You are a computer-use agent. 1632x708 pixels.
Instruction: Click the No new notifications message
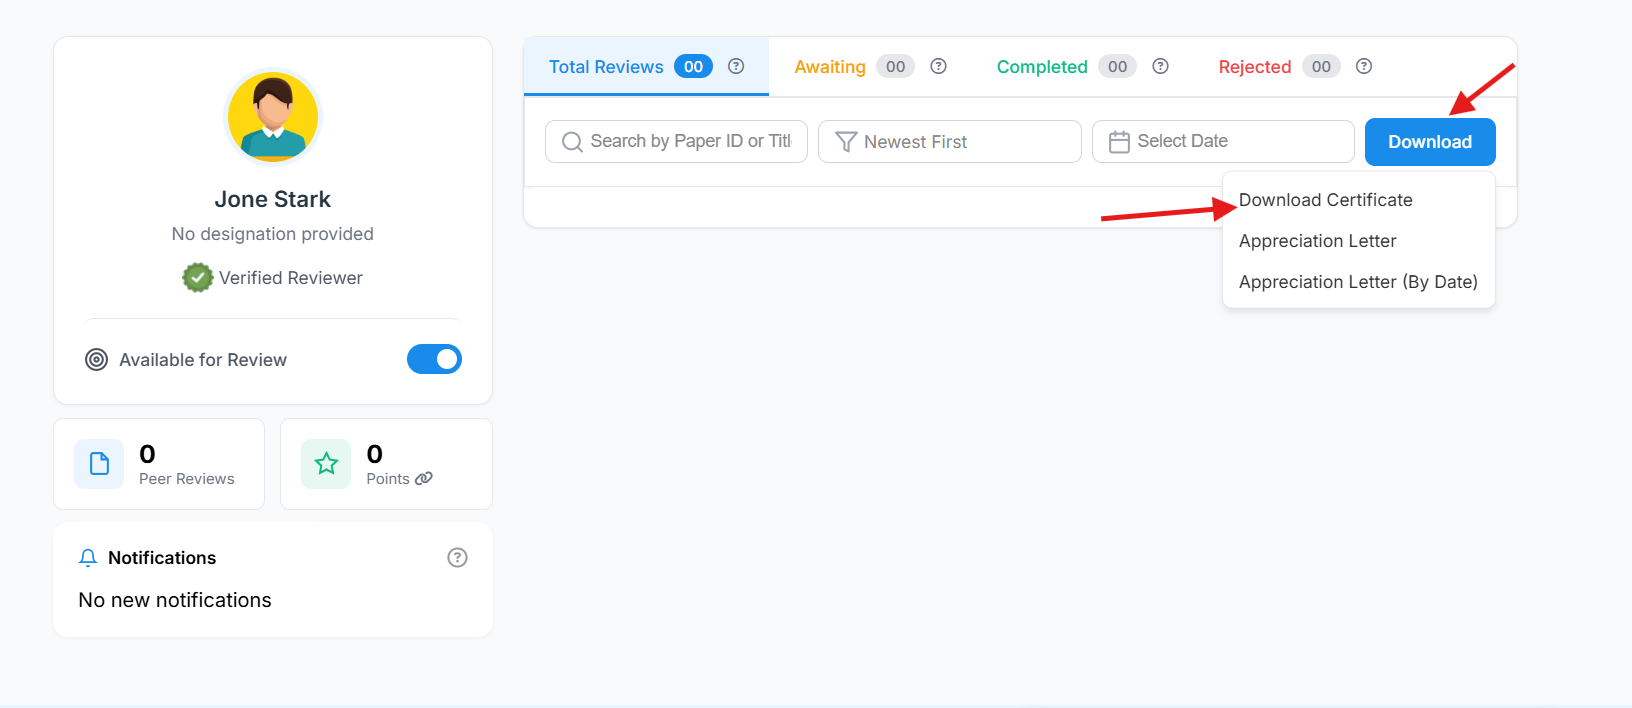coord(175,600)
